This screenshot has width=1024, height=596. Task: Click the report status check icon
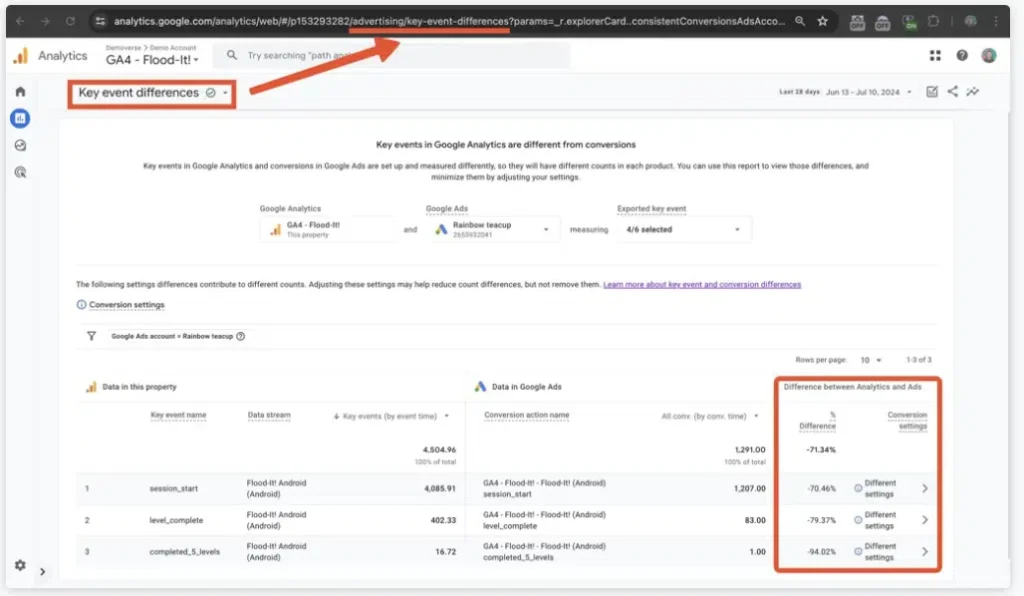[x=210, y=93]
